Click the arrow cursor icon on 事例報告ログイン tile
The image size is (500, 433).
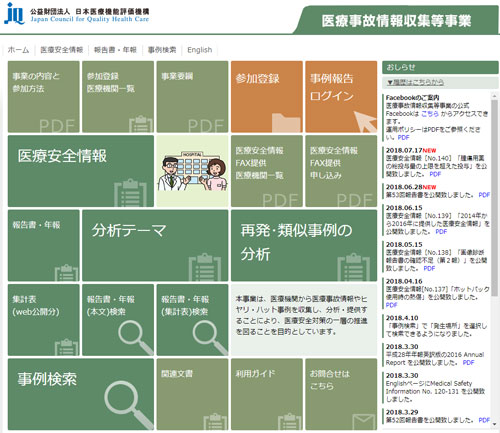[x=365, y=122]
